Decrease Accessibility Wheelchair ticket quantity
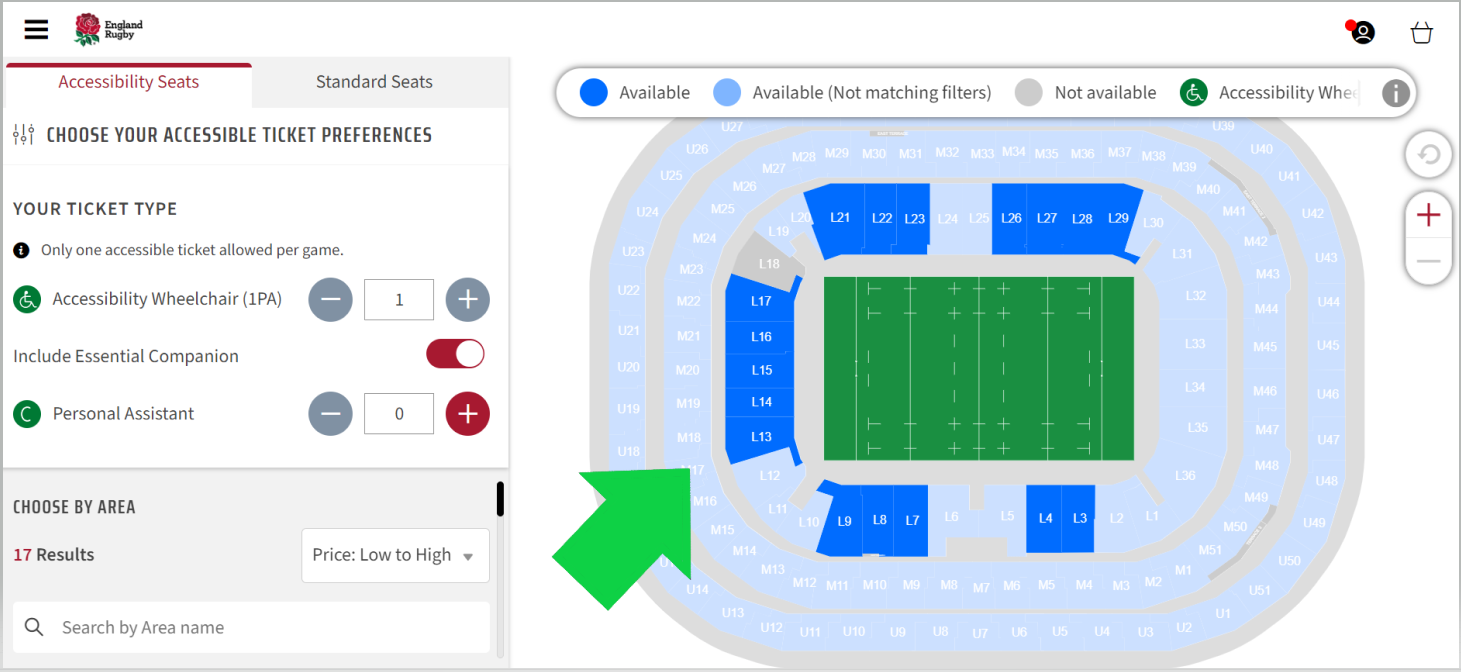1461x672 pixels. pos(330,299)
